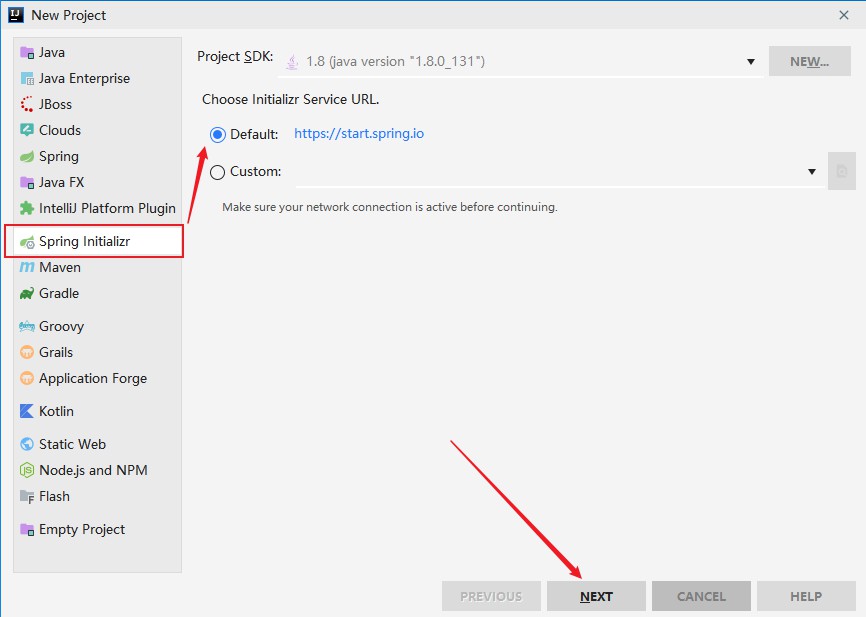Select Spring entry text
The width and height of the screenshot is (866, 617).
pyautogui.click(x=59, y=156)
